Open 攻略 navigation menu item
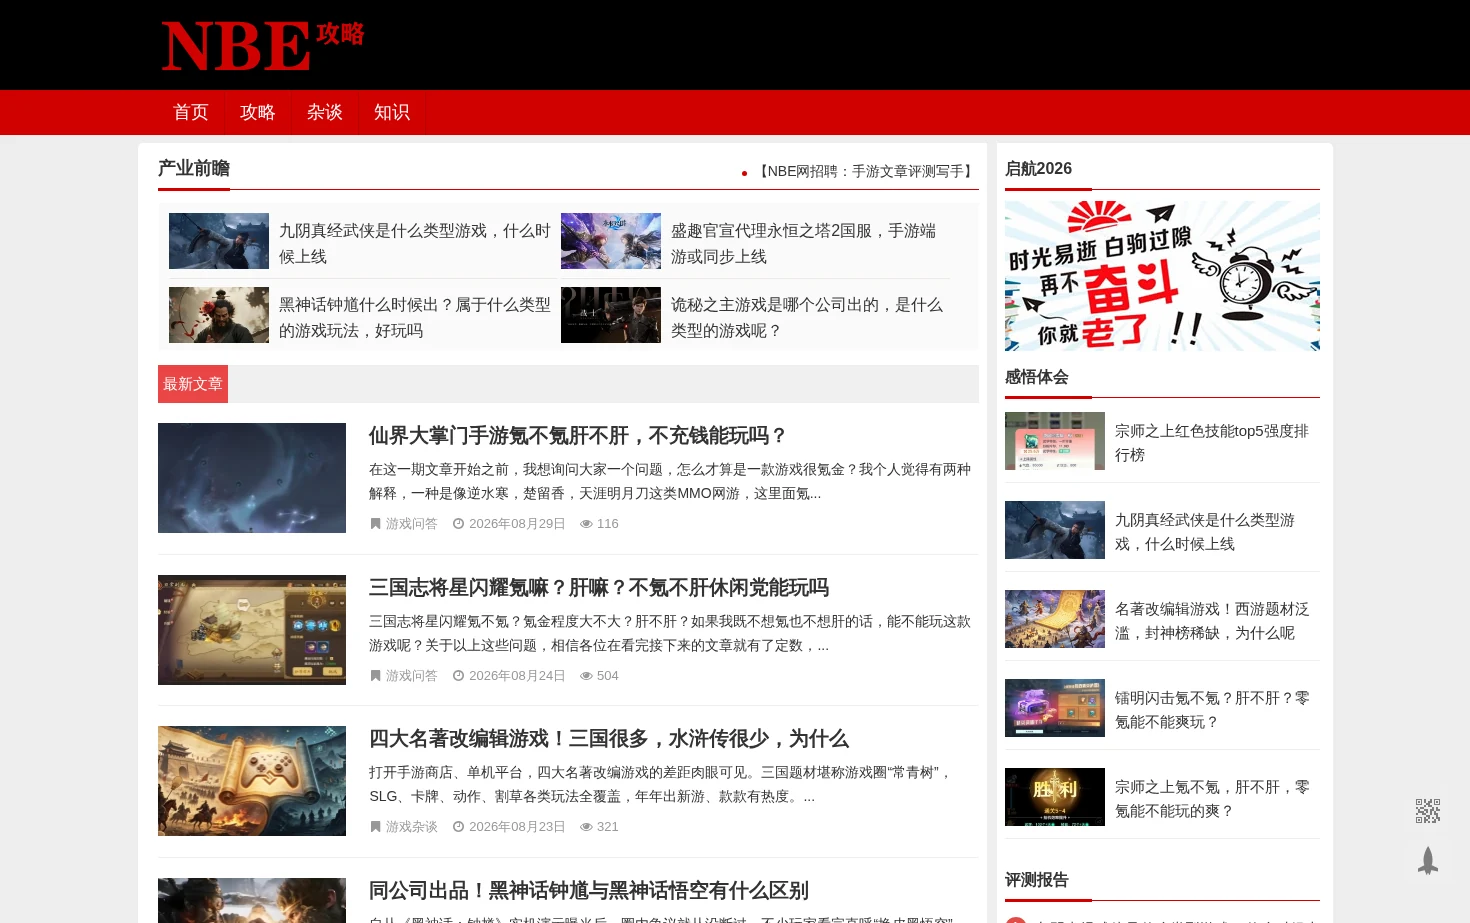This screenshot has width=1470, height=923. [x=258, y=112]
